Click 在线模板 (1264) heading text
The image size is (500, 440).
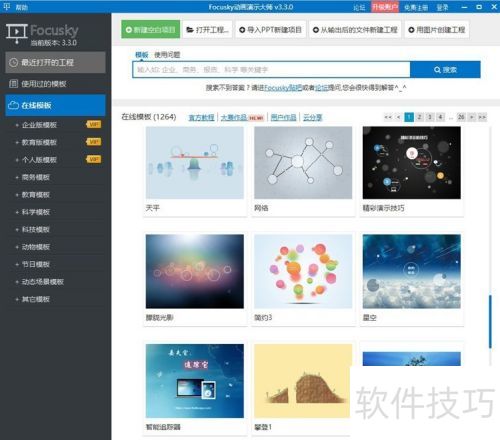click(x=149, y=117)
